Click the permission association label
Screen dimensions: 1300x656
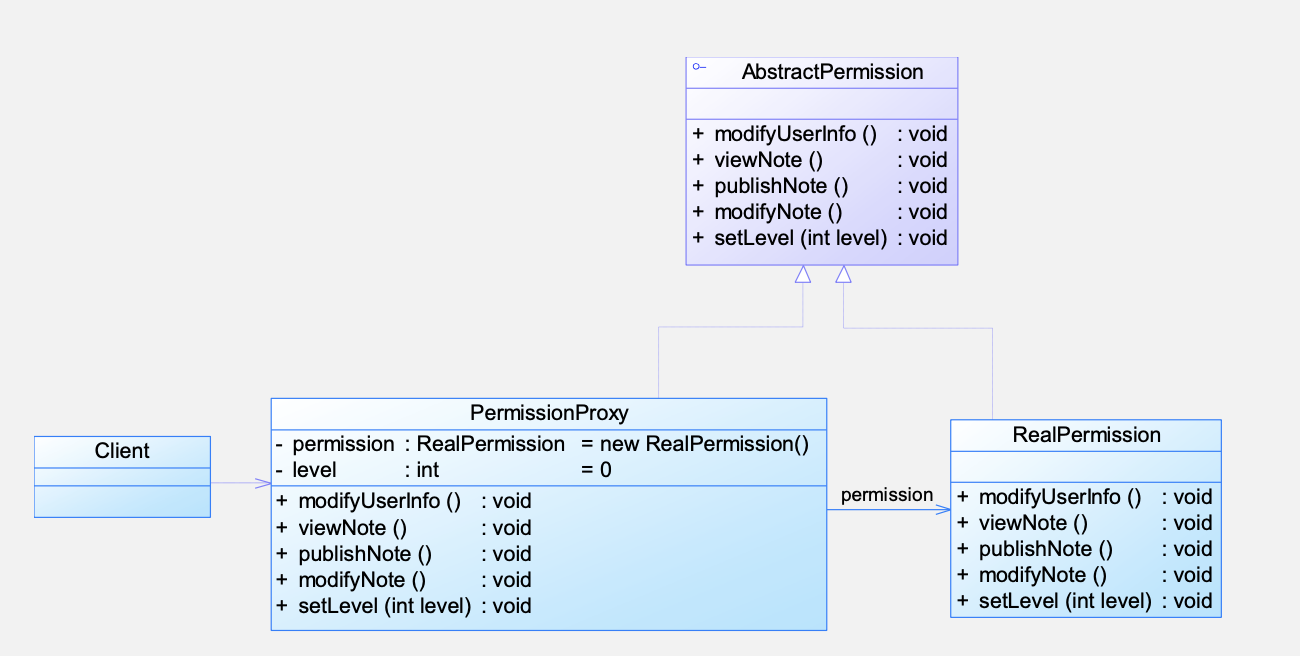[886, 495]
